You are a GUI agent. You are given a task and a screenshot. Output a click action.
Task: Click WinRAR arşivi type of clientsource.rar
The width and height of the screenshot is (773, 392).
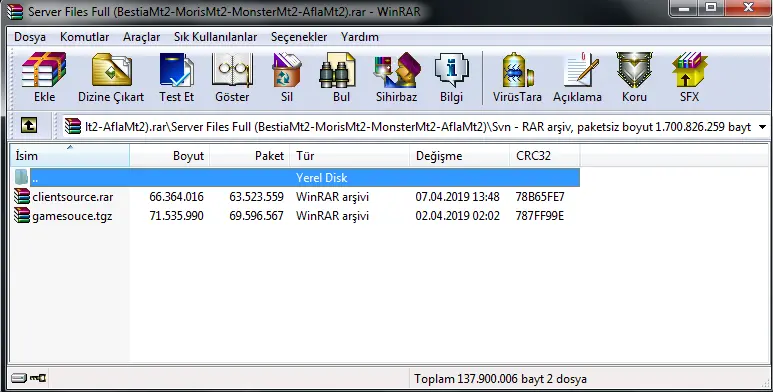pyautogui.click(x=332, y=197)
